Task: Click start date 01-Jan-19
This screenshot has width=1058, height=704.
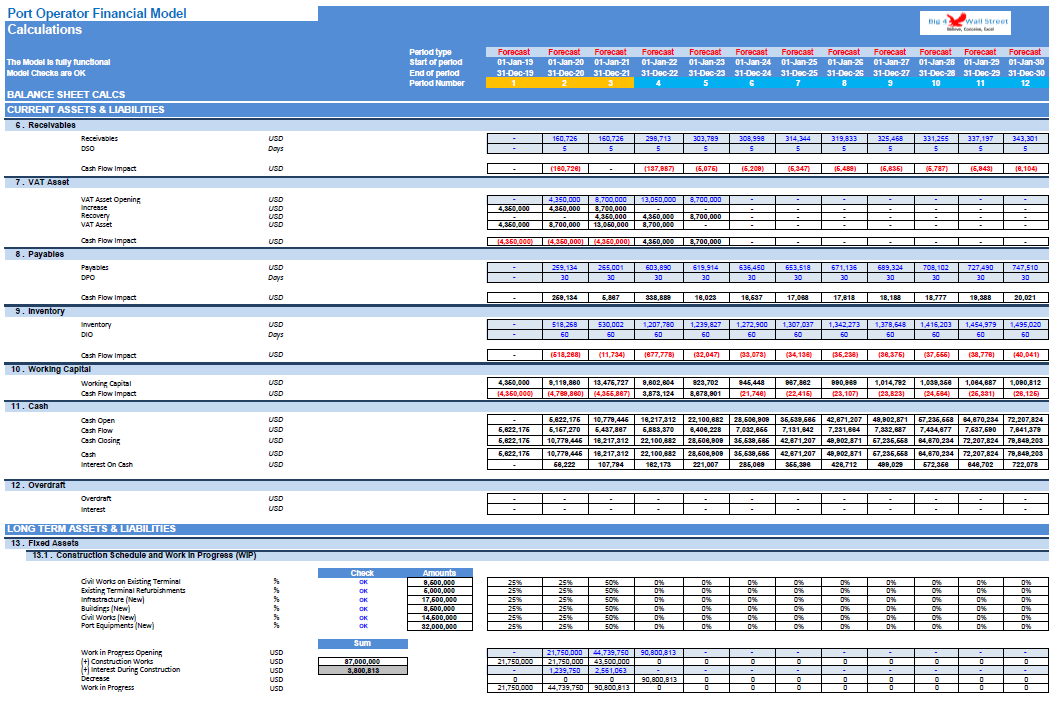Action: tap(515, 62)
